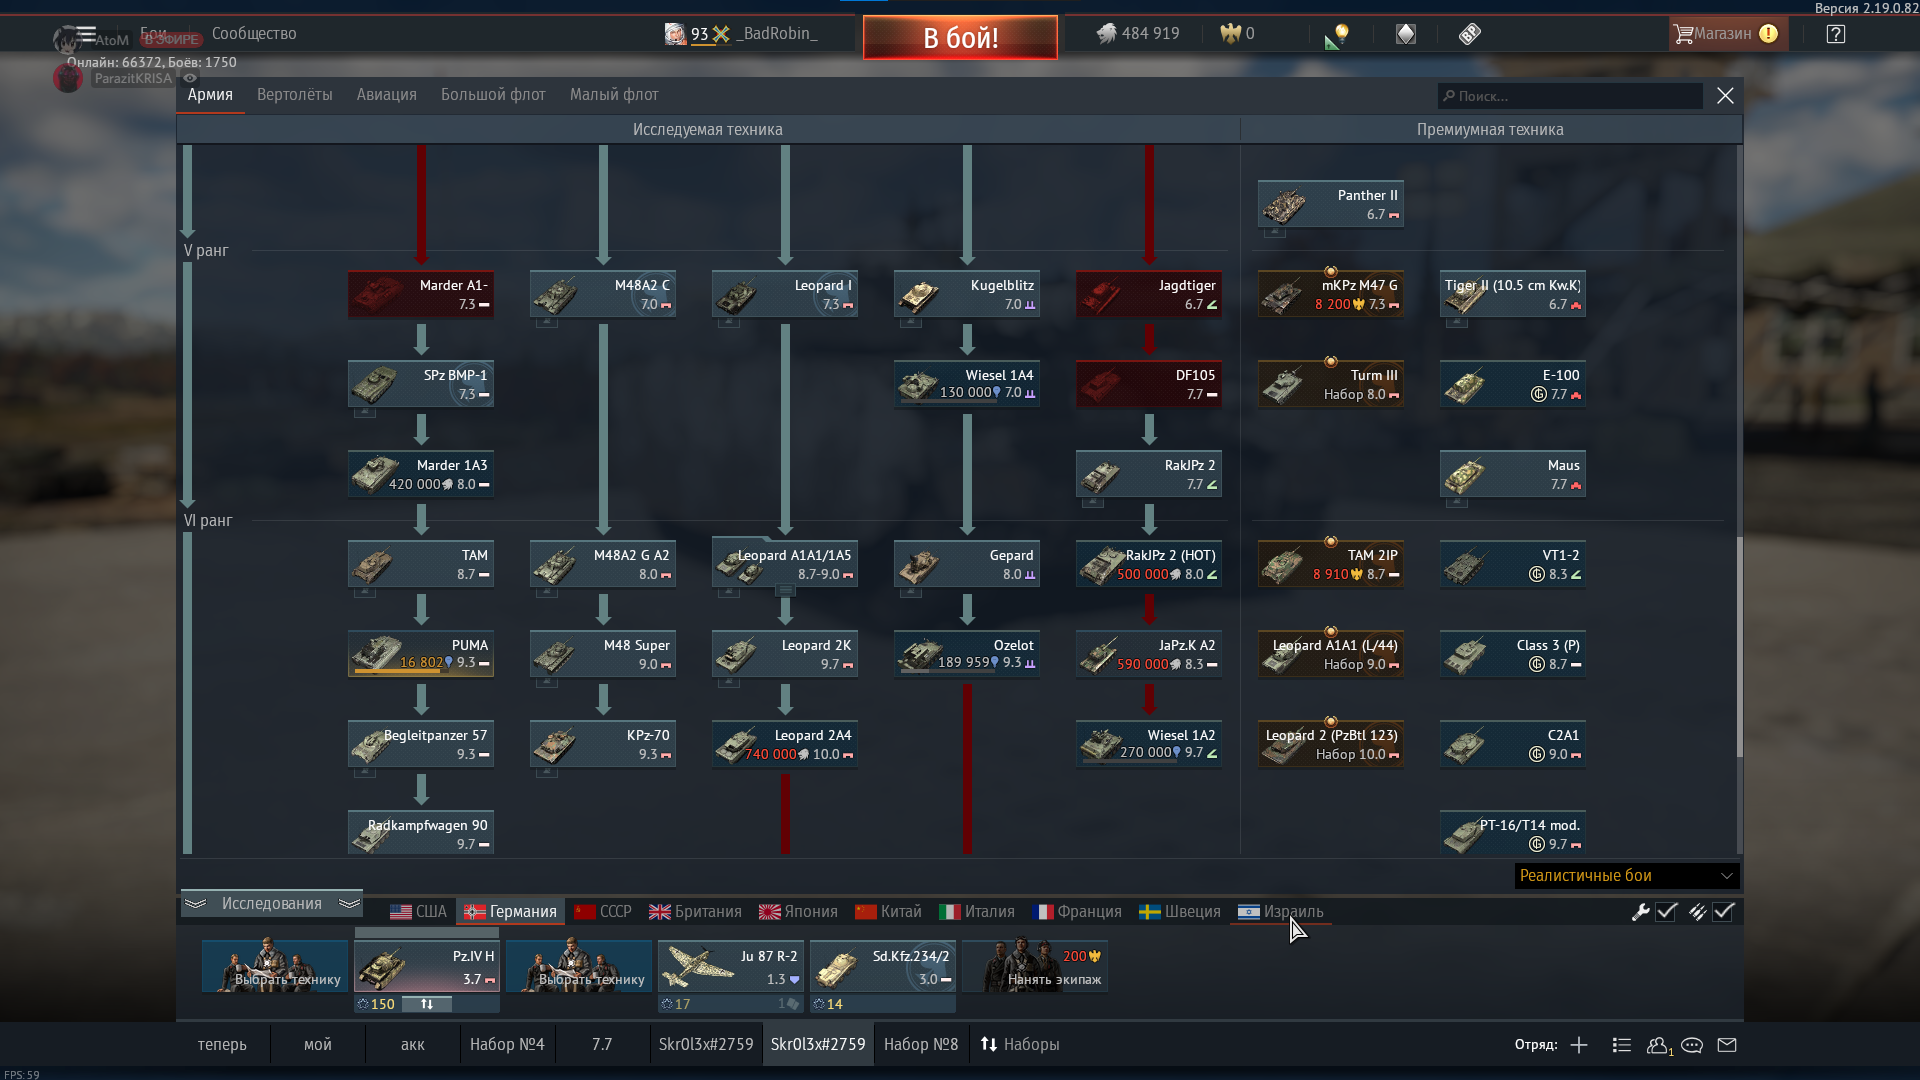Switch to the Большой флот tab

[x=493, y=95]
